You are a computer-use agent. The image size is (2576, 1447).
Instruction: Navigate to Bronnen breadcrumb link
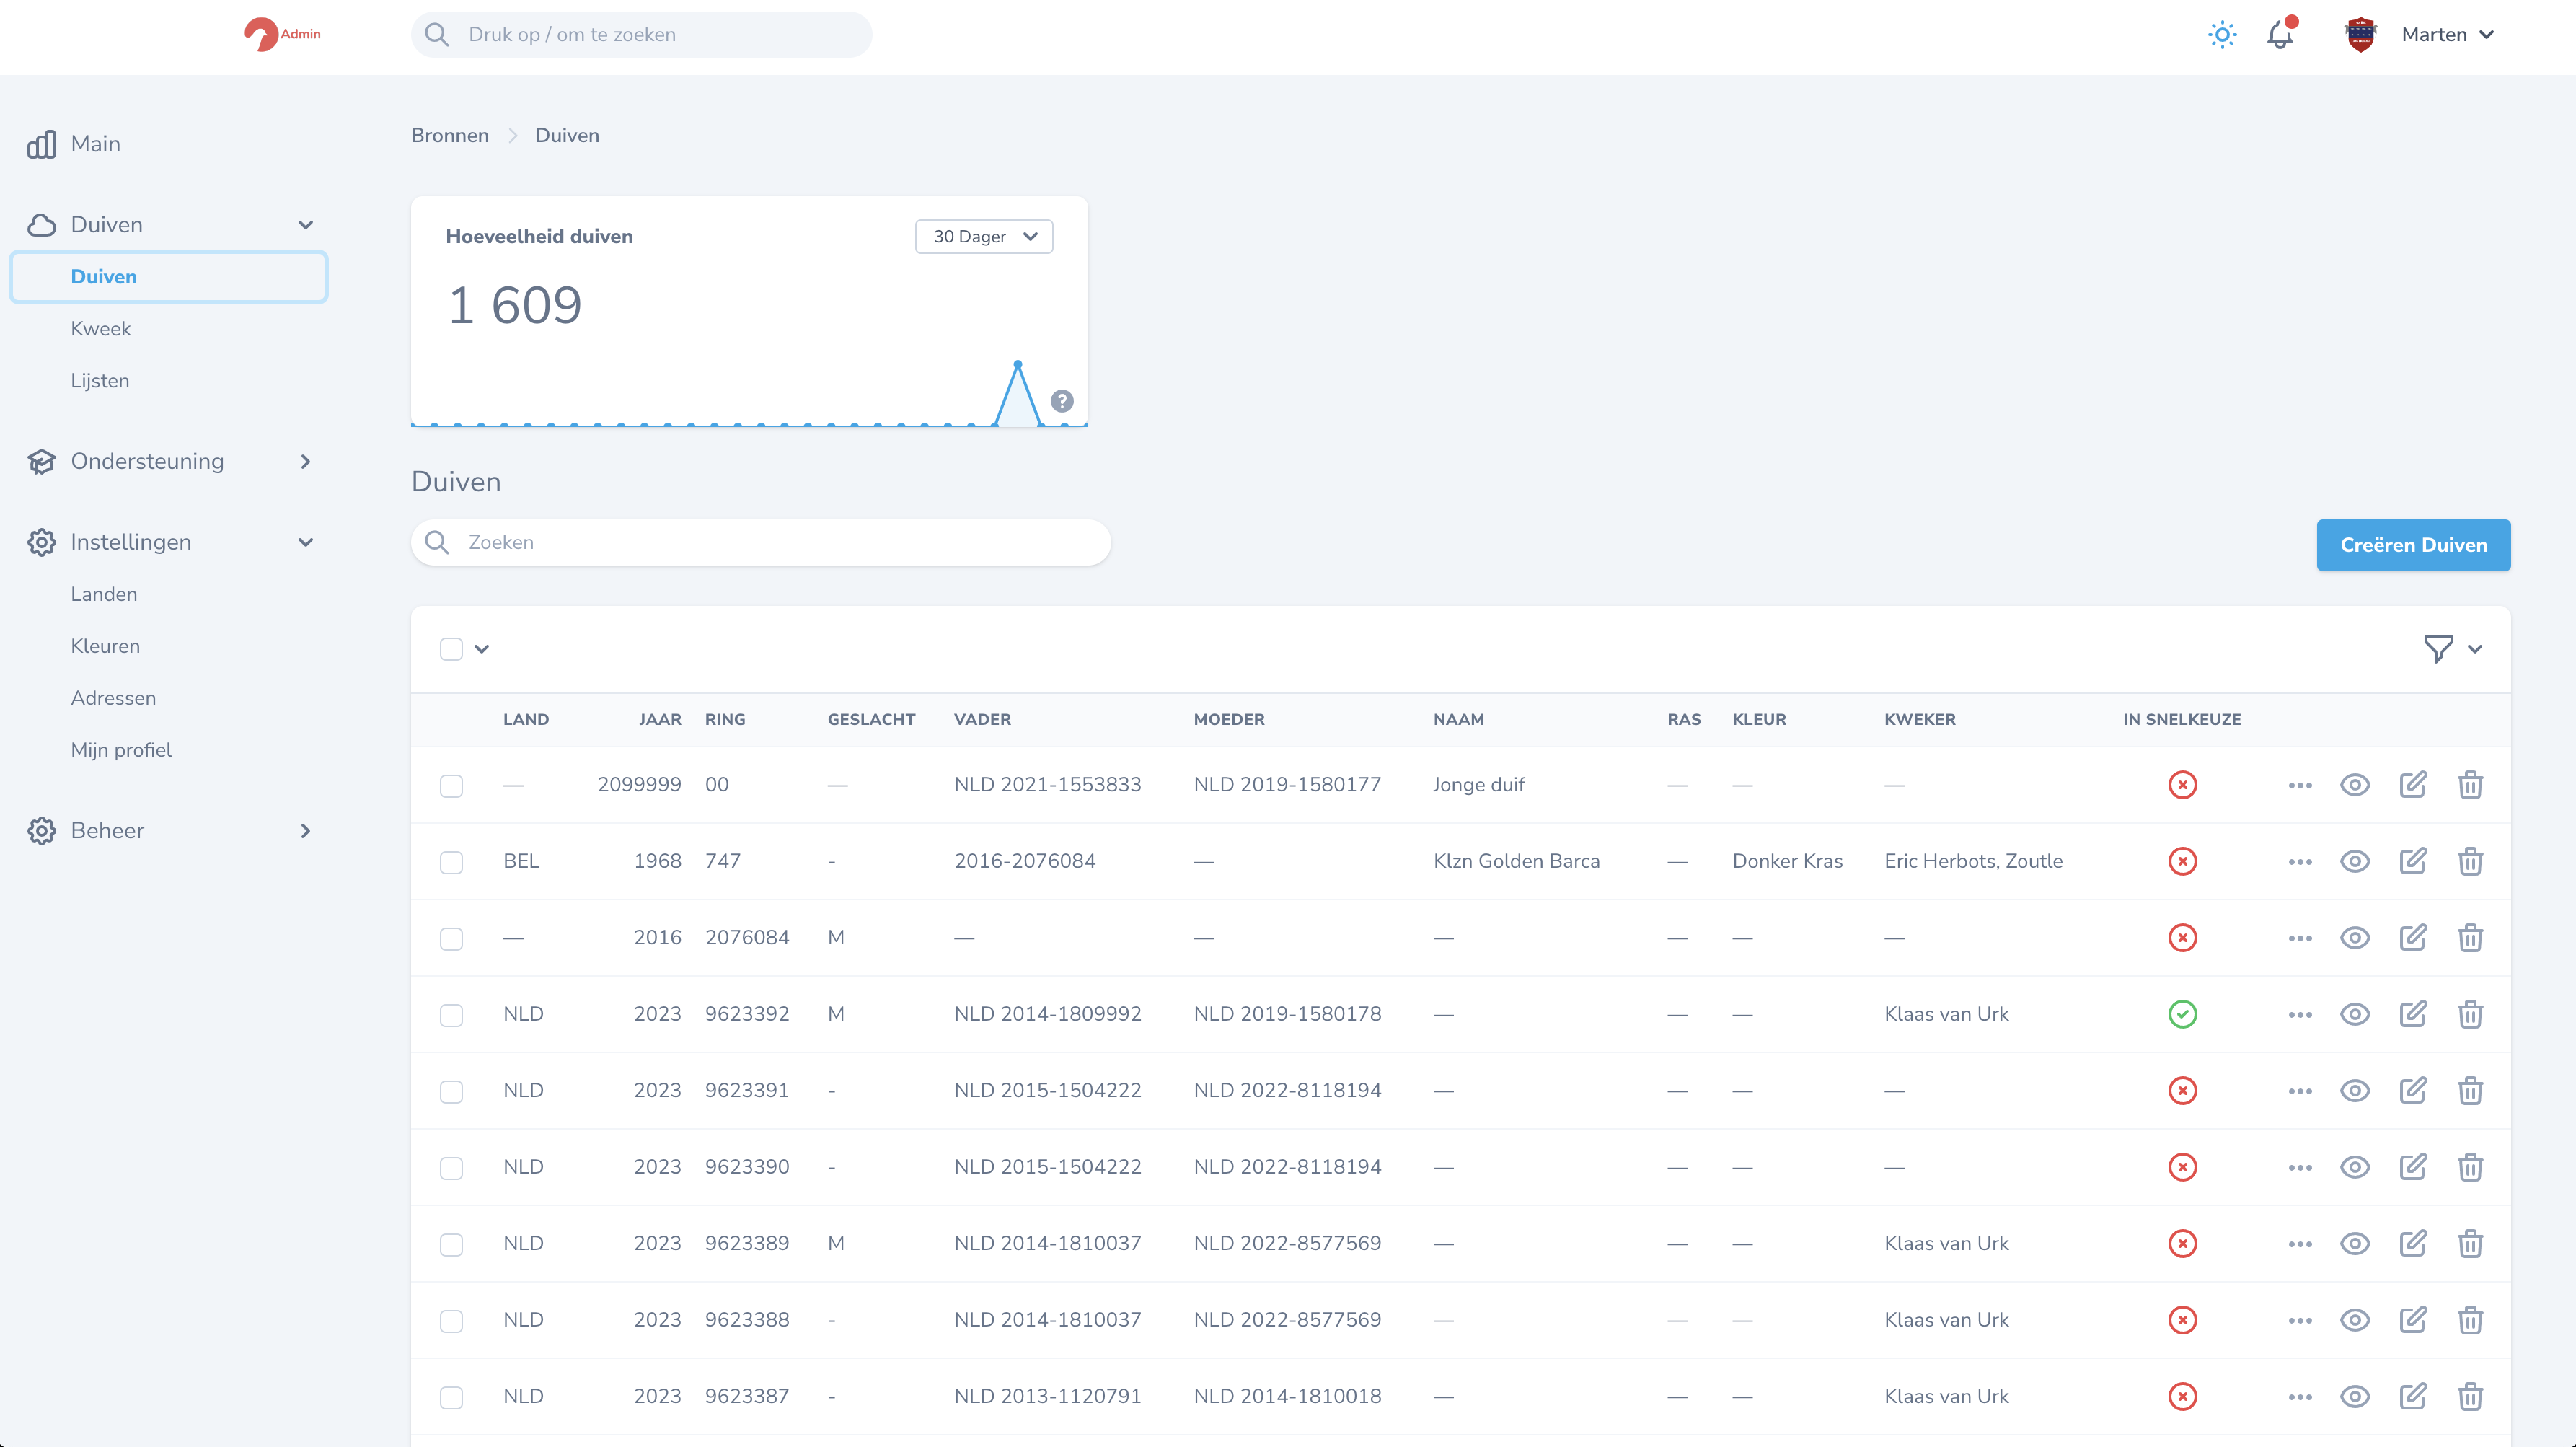450,136
